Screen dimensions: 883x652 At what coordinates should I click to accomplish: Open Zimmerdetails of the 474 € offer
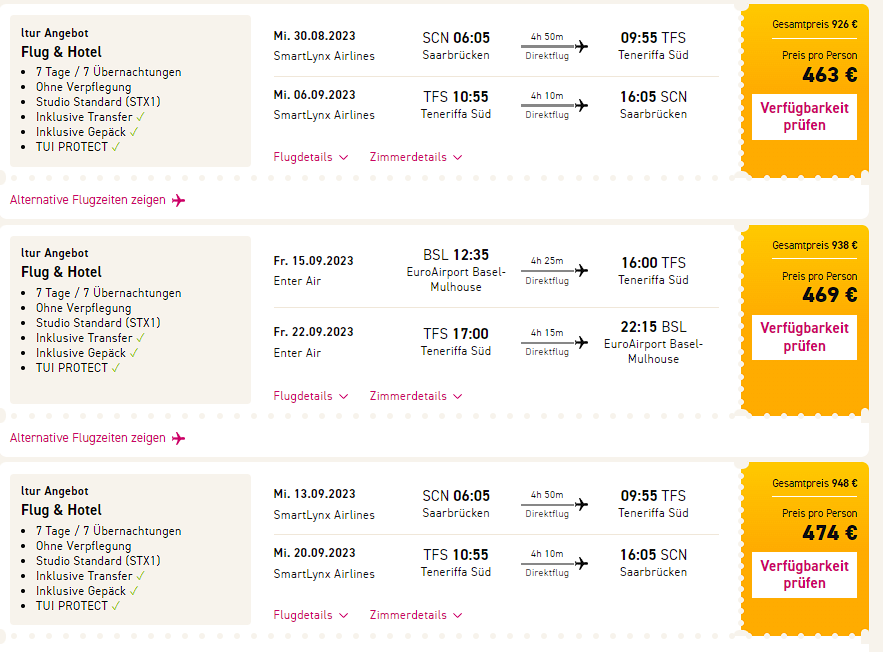(416, 615)
